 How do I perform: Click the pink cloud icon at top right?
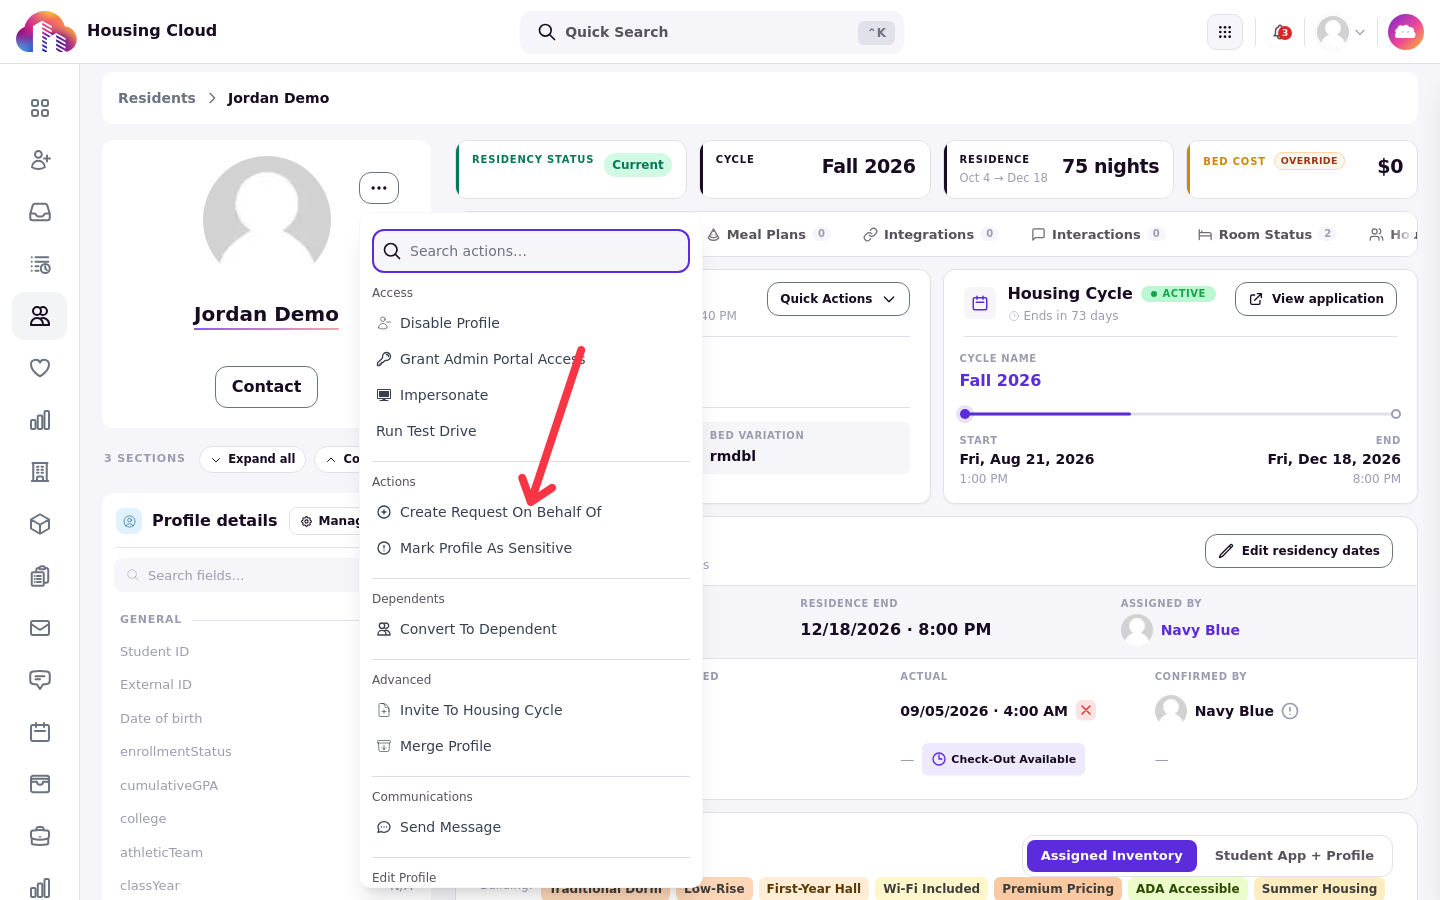(x=1406, y=32)
